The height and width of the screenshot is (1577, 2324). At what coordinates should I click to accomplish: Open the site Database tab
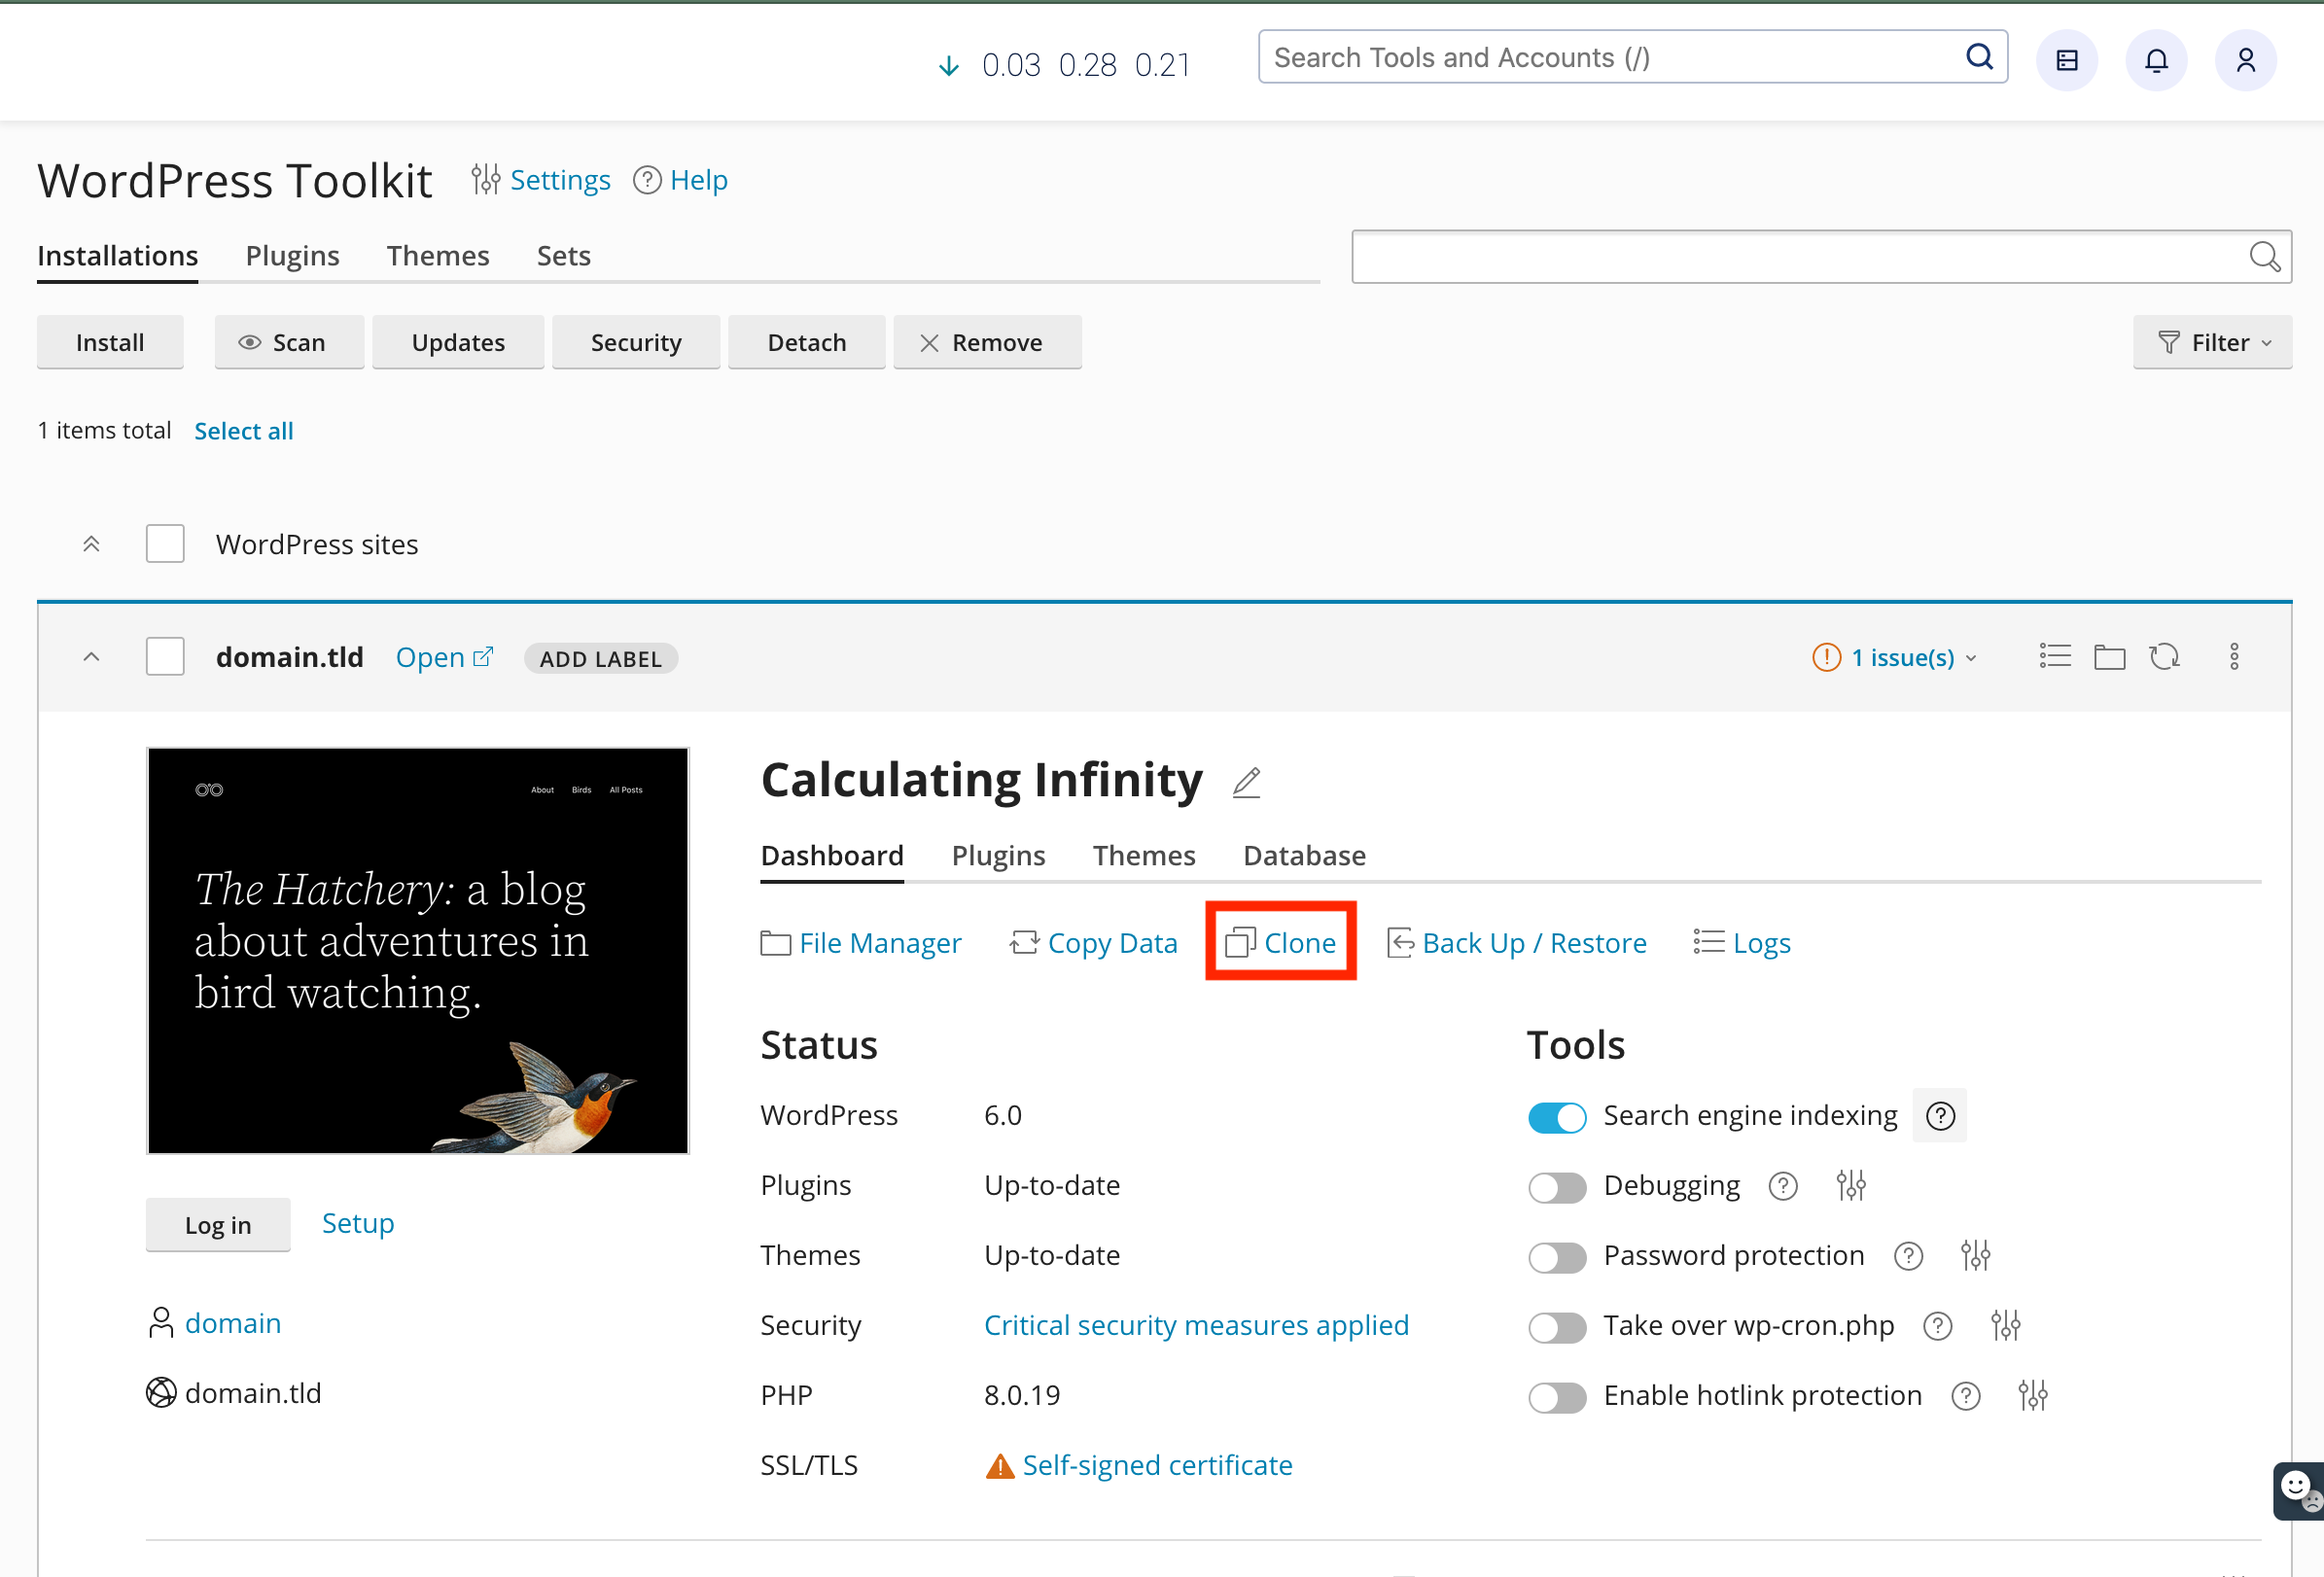(x=1304, y=856)
